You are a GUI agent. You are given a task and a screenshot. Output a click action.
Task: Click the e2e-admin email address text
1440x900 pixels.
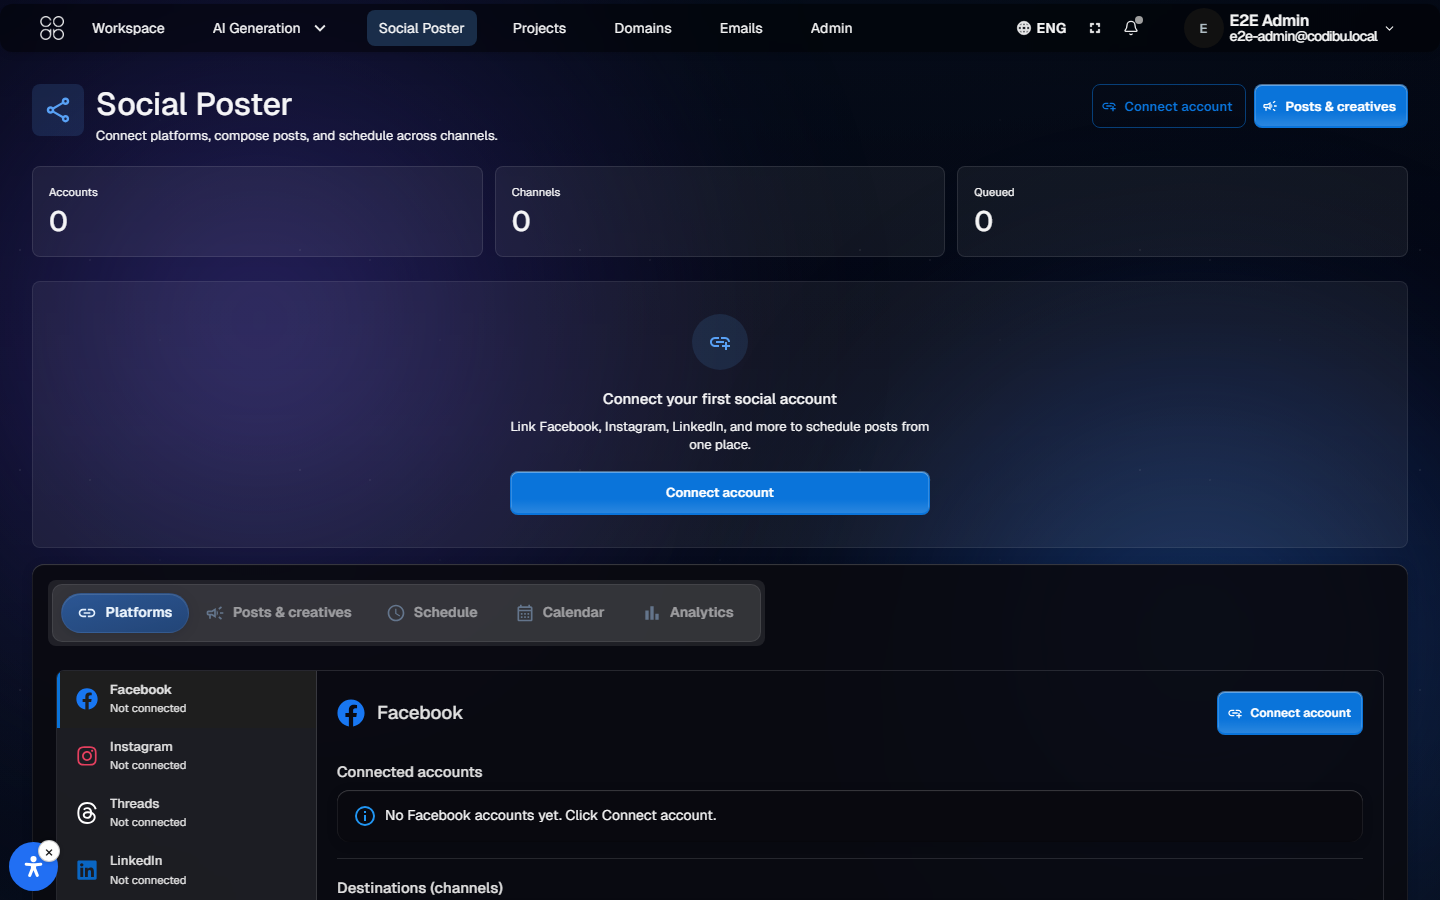point(1303,37)
